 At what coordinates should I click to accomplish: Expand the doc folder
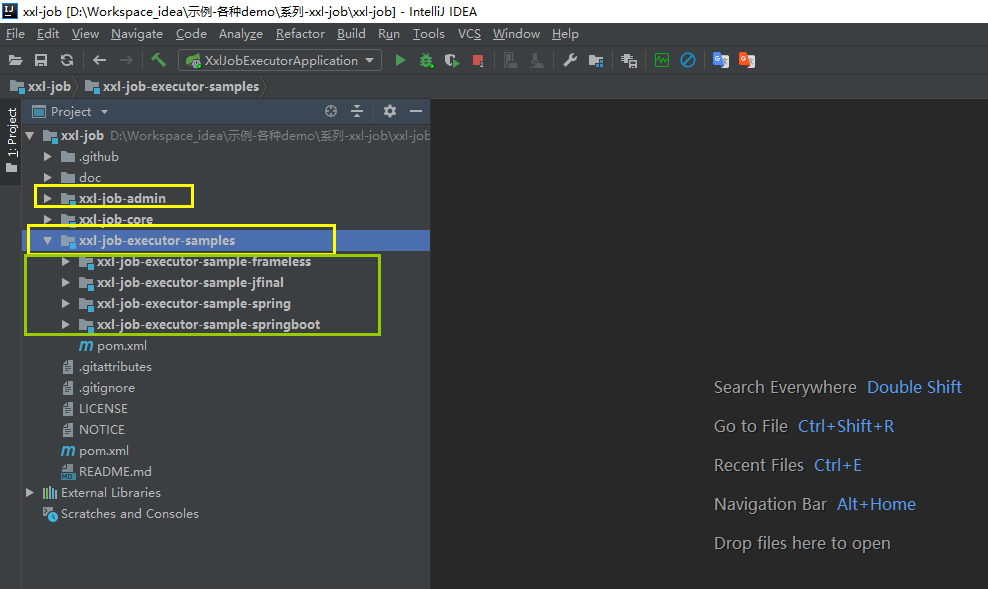coord(48,178)
